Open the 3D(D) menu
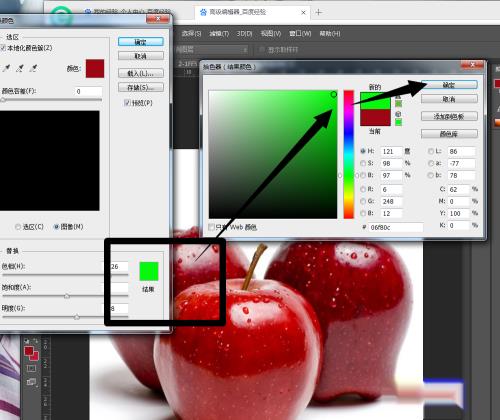This screenshot has width=500, height=420. [244, 33]
